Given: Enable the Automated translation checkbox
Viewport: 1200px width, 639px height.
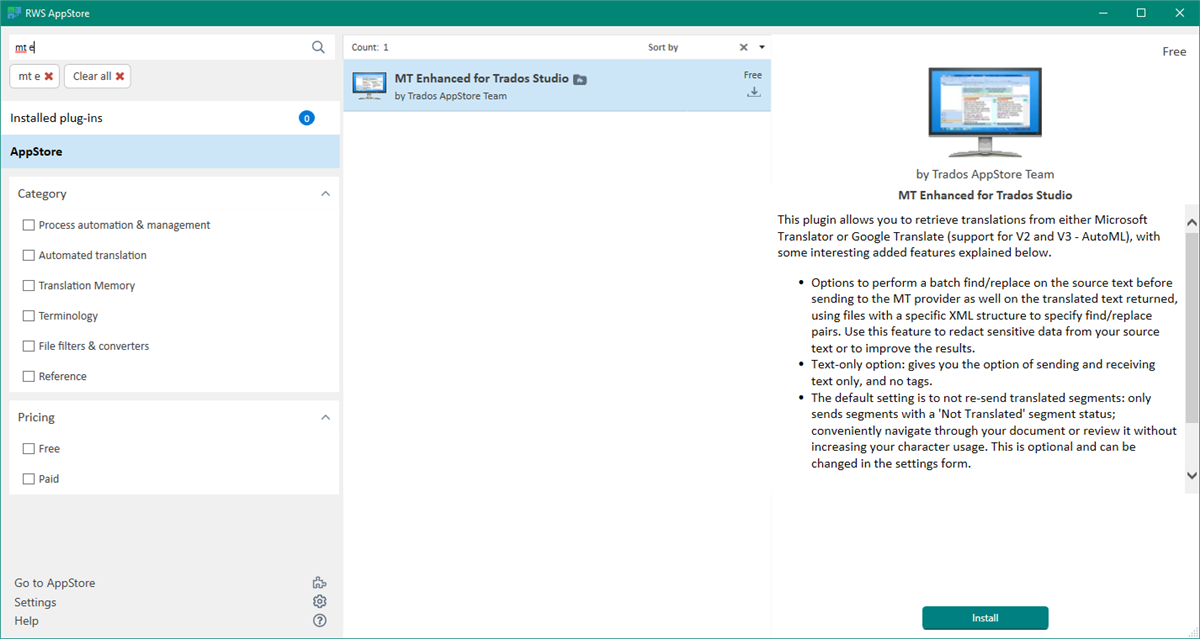Looking at the screenshot, I should [x=29, y=256].
